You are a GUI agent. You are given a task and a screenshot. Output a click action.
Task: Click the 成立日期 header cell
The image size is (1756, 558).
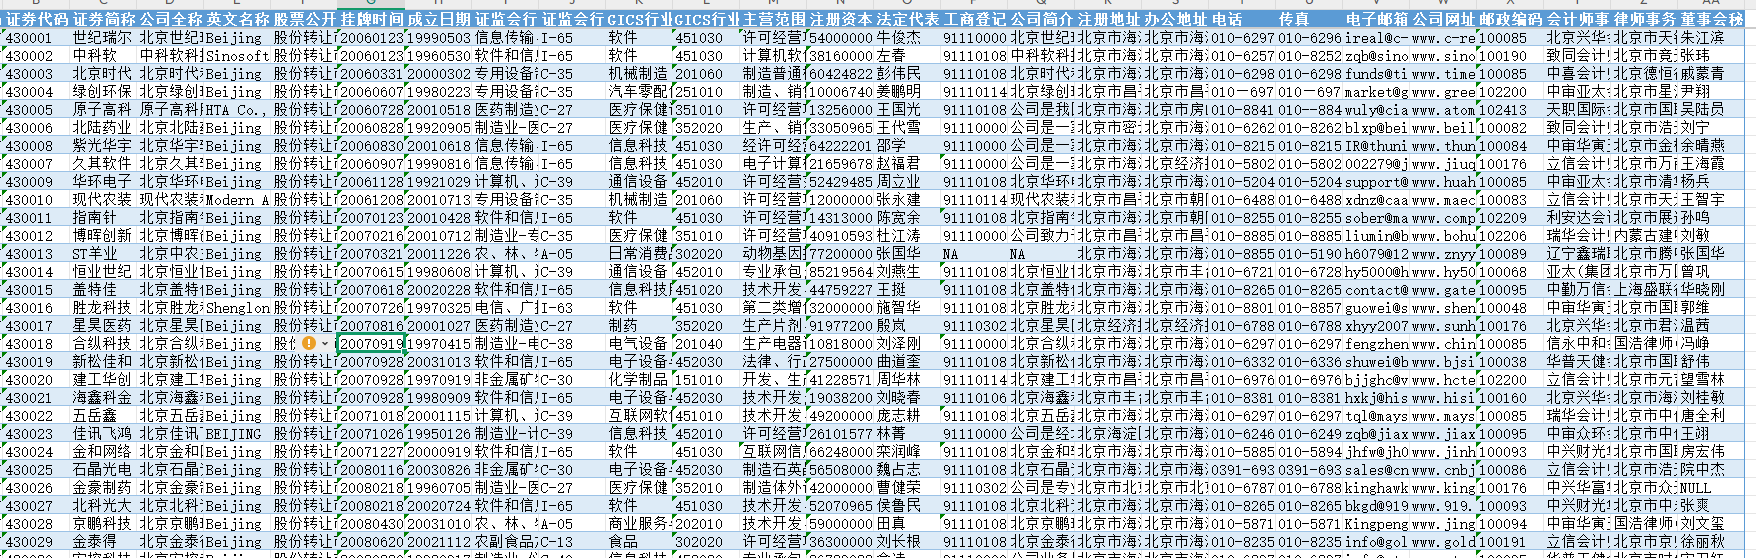point(439,19)
